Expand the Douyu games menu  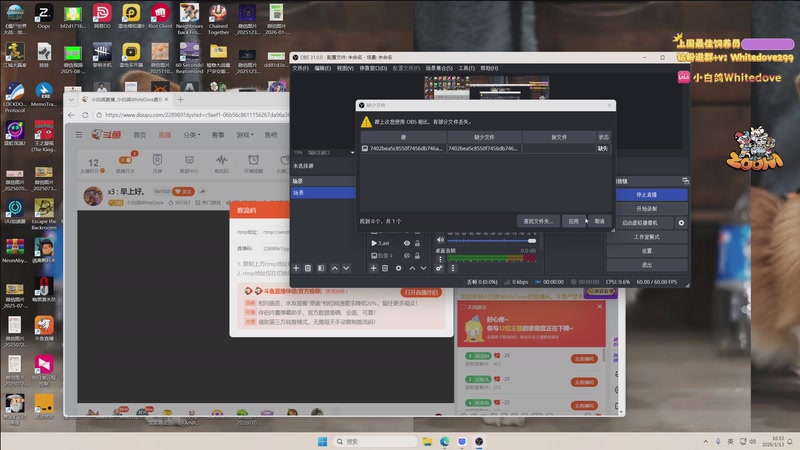coord(245,135)
